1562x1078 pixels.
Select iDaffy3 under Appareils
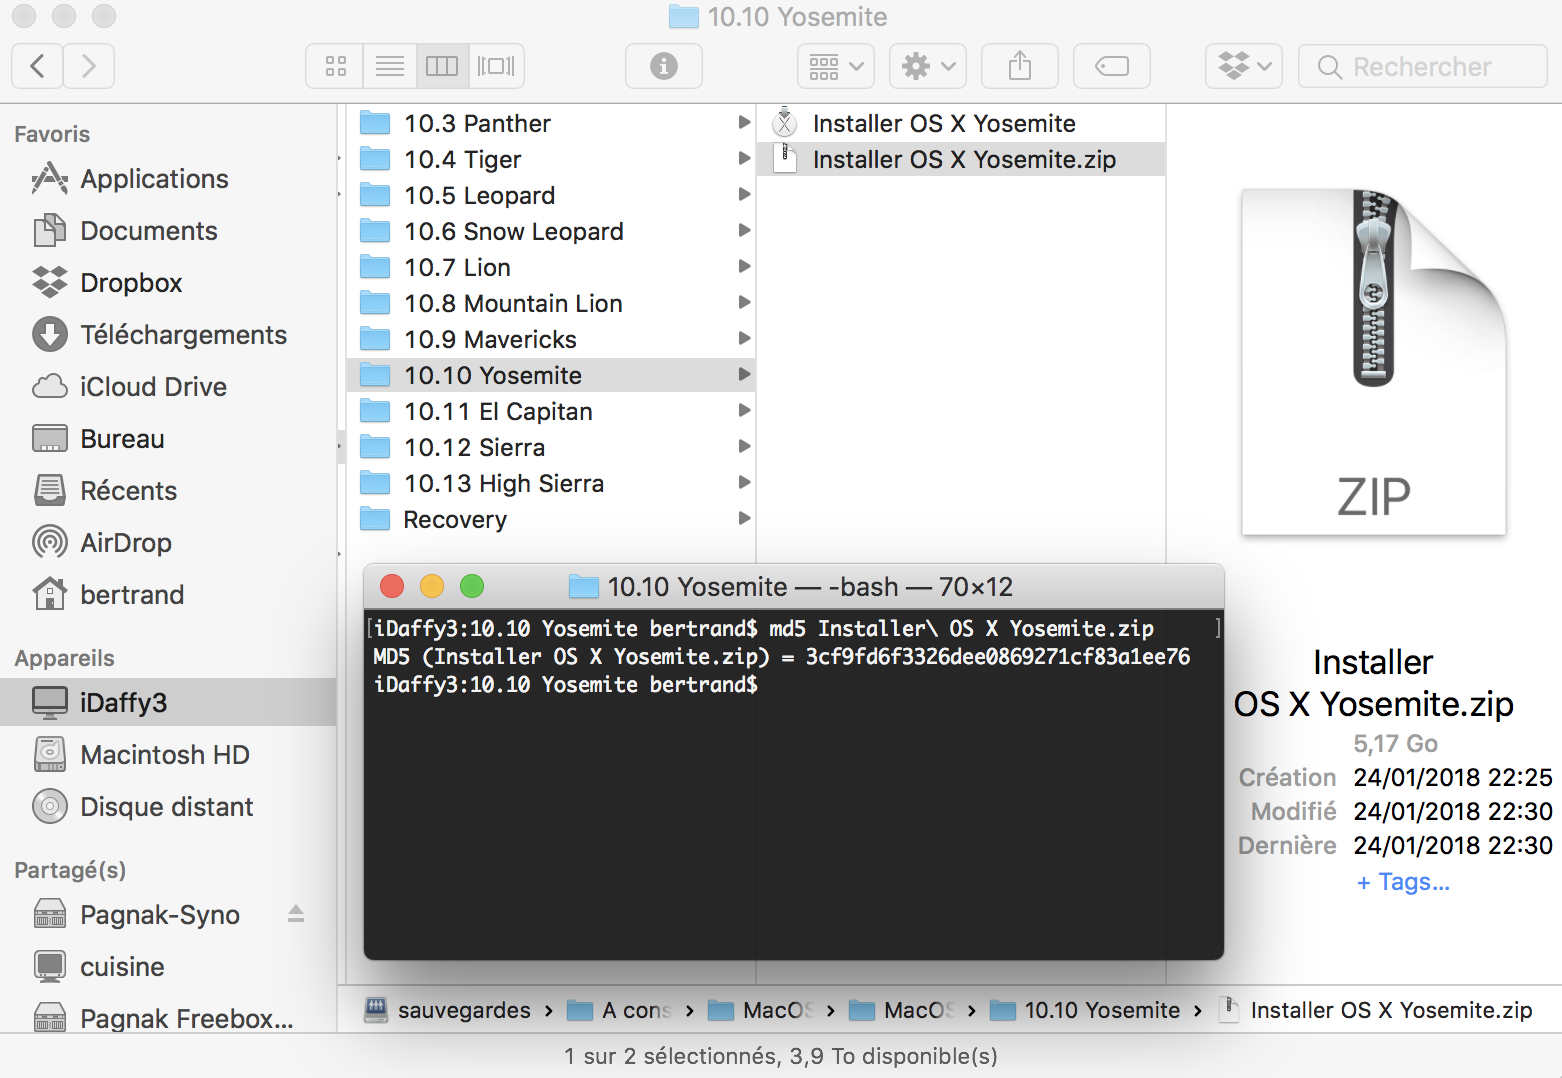click(168, 702)
